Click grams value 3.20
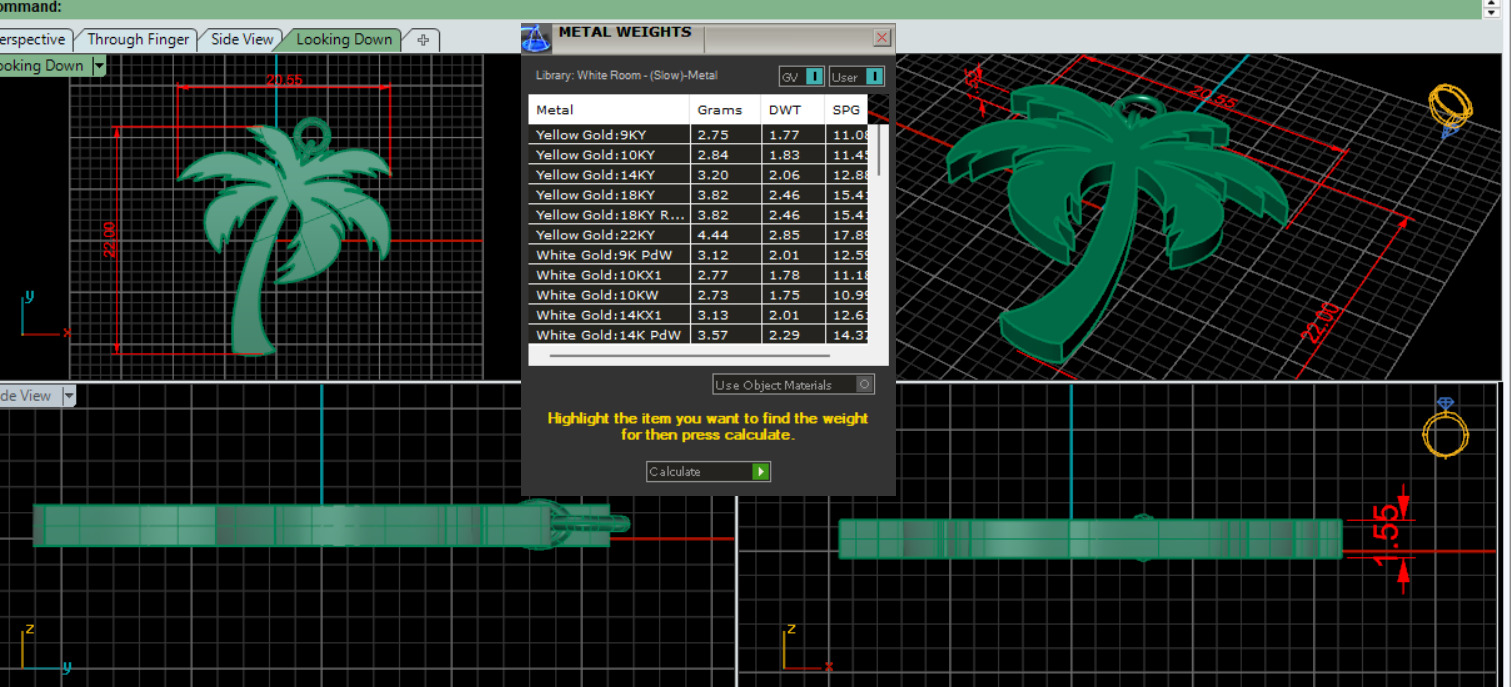1511x687 pixels. (x=712, y=175)
